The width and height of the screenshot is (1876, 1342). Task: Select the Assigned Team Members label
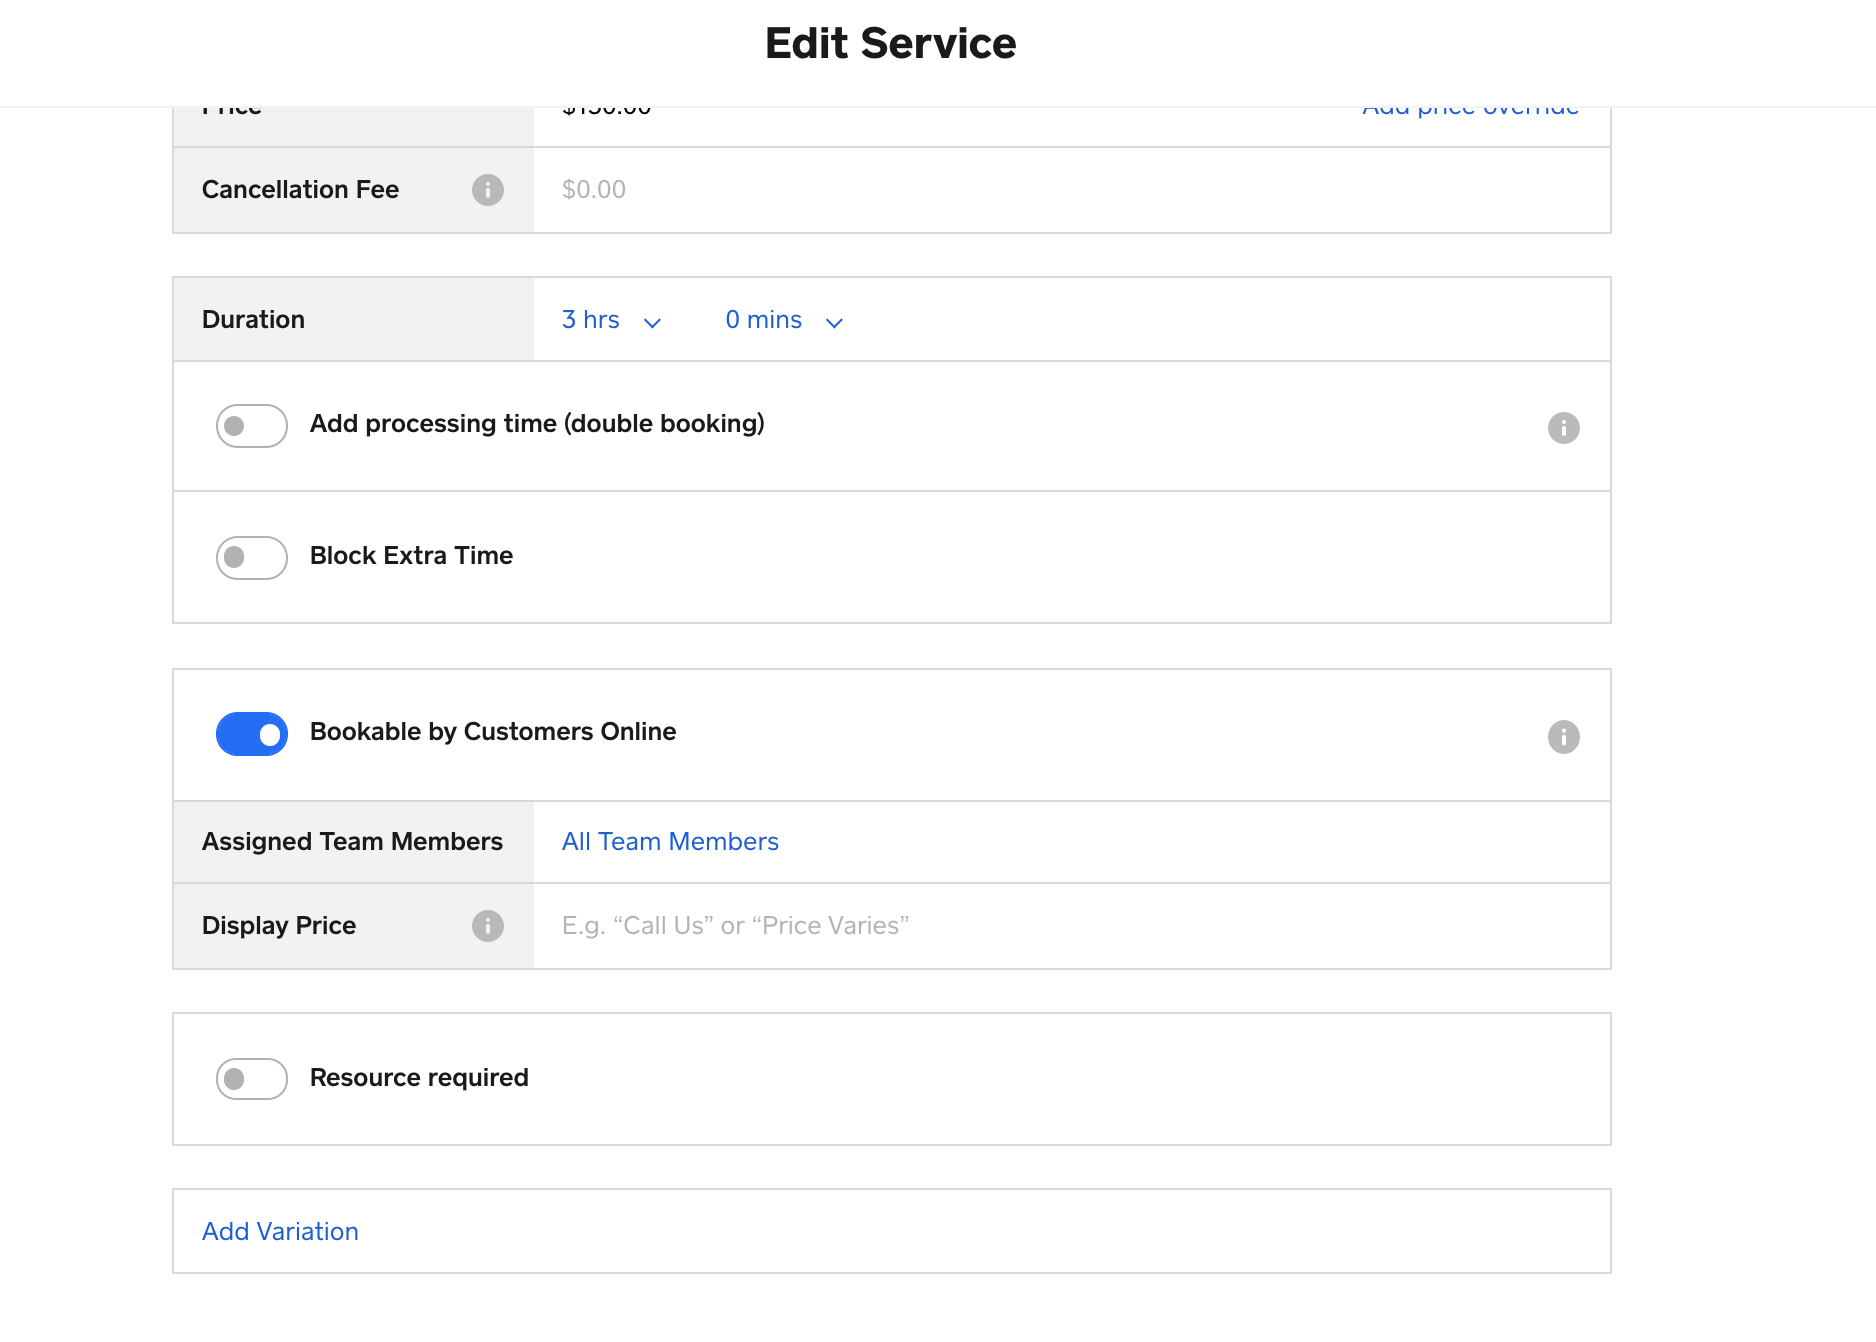tap(352, 842)
